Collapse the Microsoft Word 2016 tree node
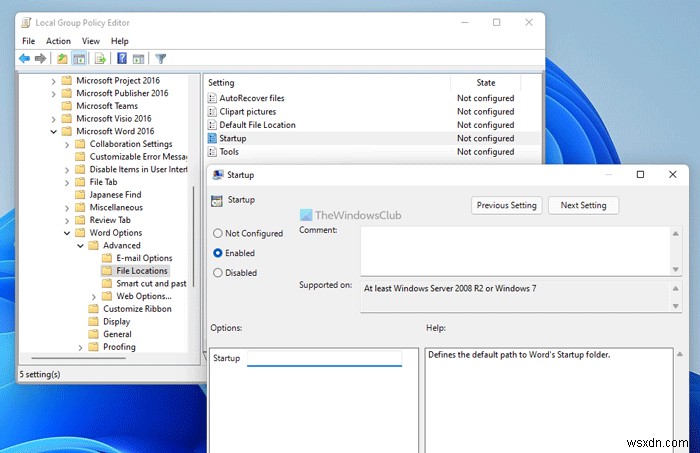This screenshot has width=700, height=453. 53,131
